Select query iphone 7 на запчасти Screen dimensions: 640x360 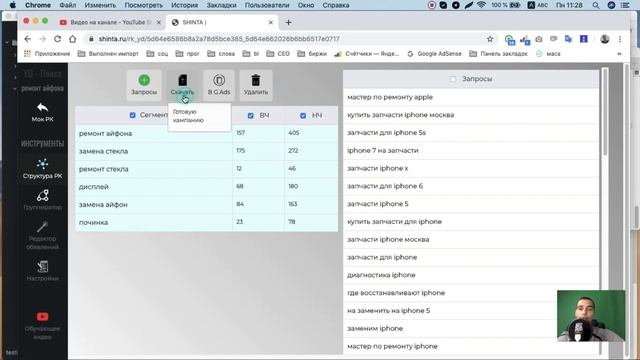(471, 151)
